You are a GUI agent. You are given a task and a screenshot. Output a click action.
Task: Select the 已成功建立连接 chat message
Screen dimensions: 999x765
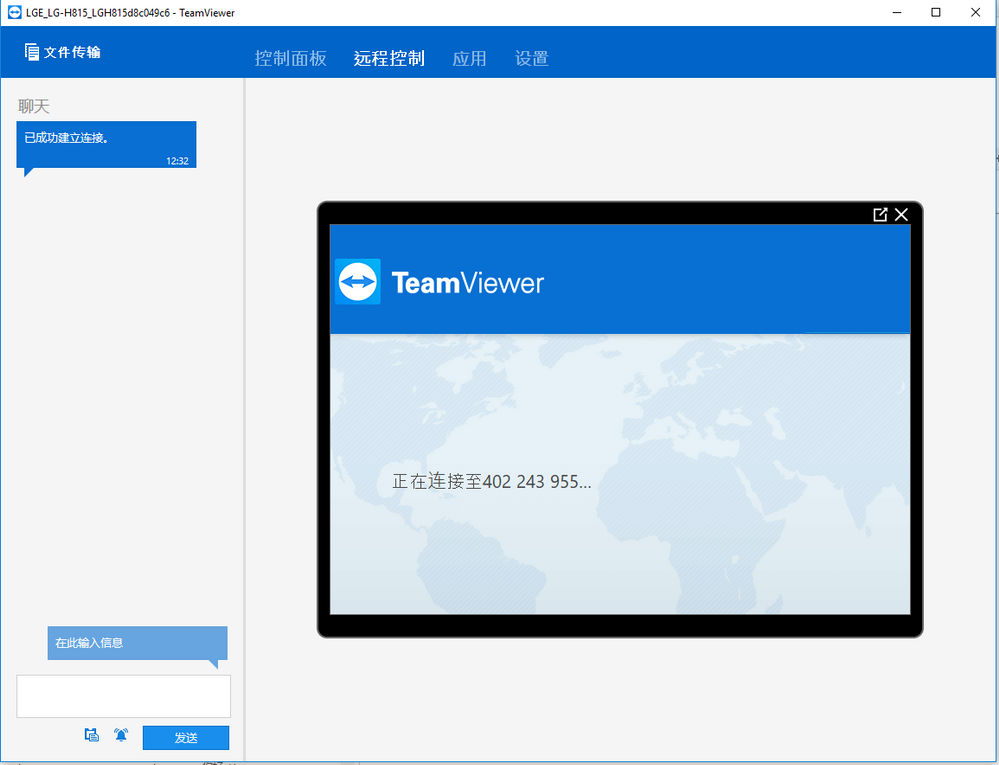106,145
